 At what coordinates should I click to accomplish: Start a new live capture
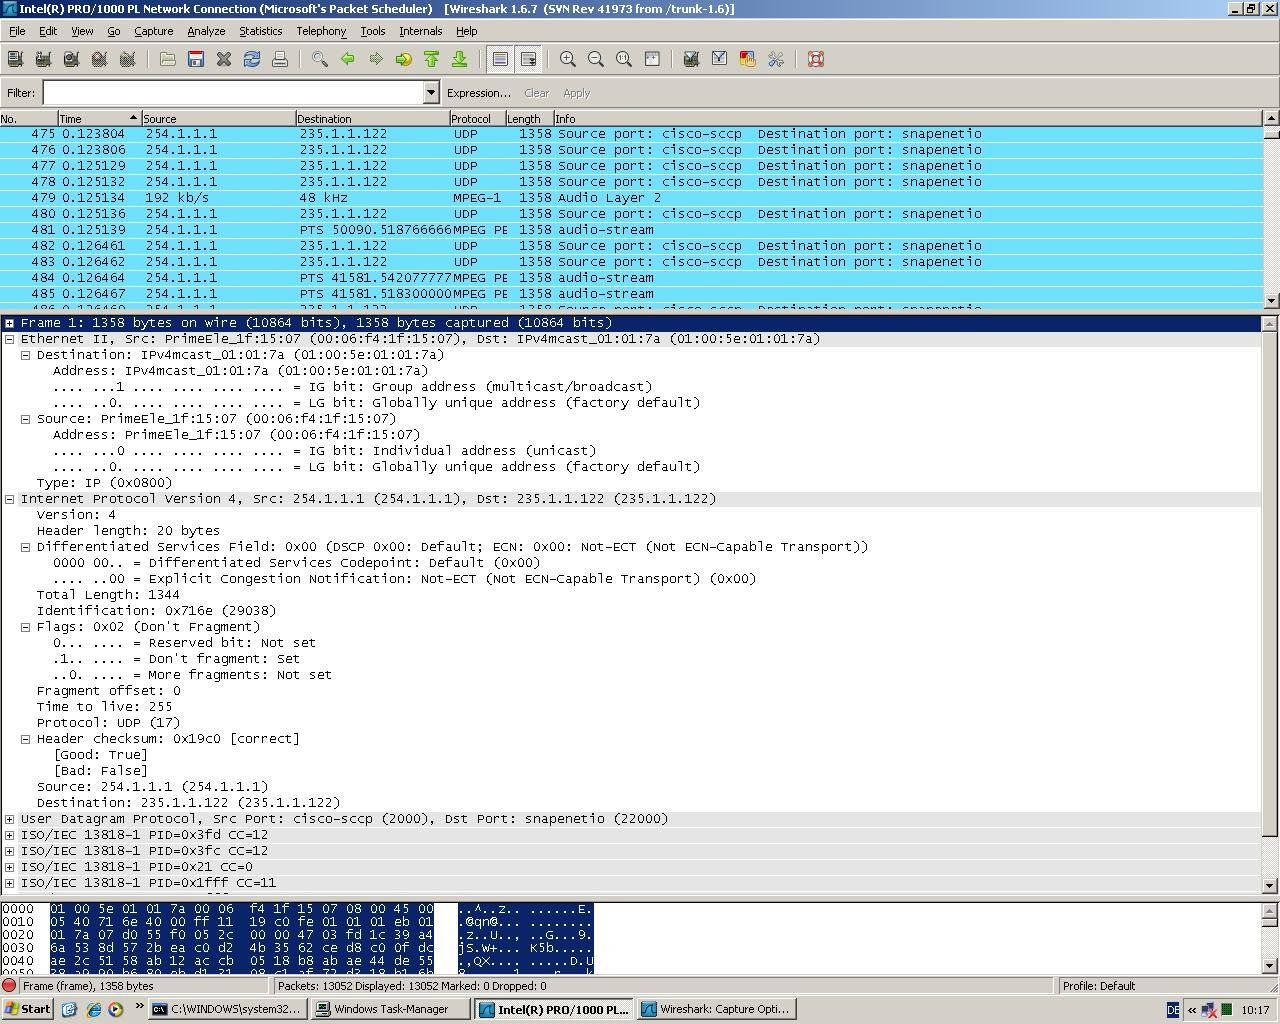coord(71,59)
